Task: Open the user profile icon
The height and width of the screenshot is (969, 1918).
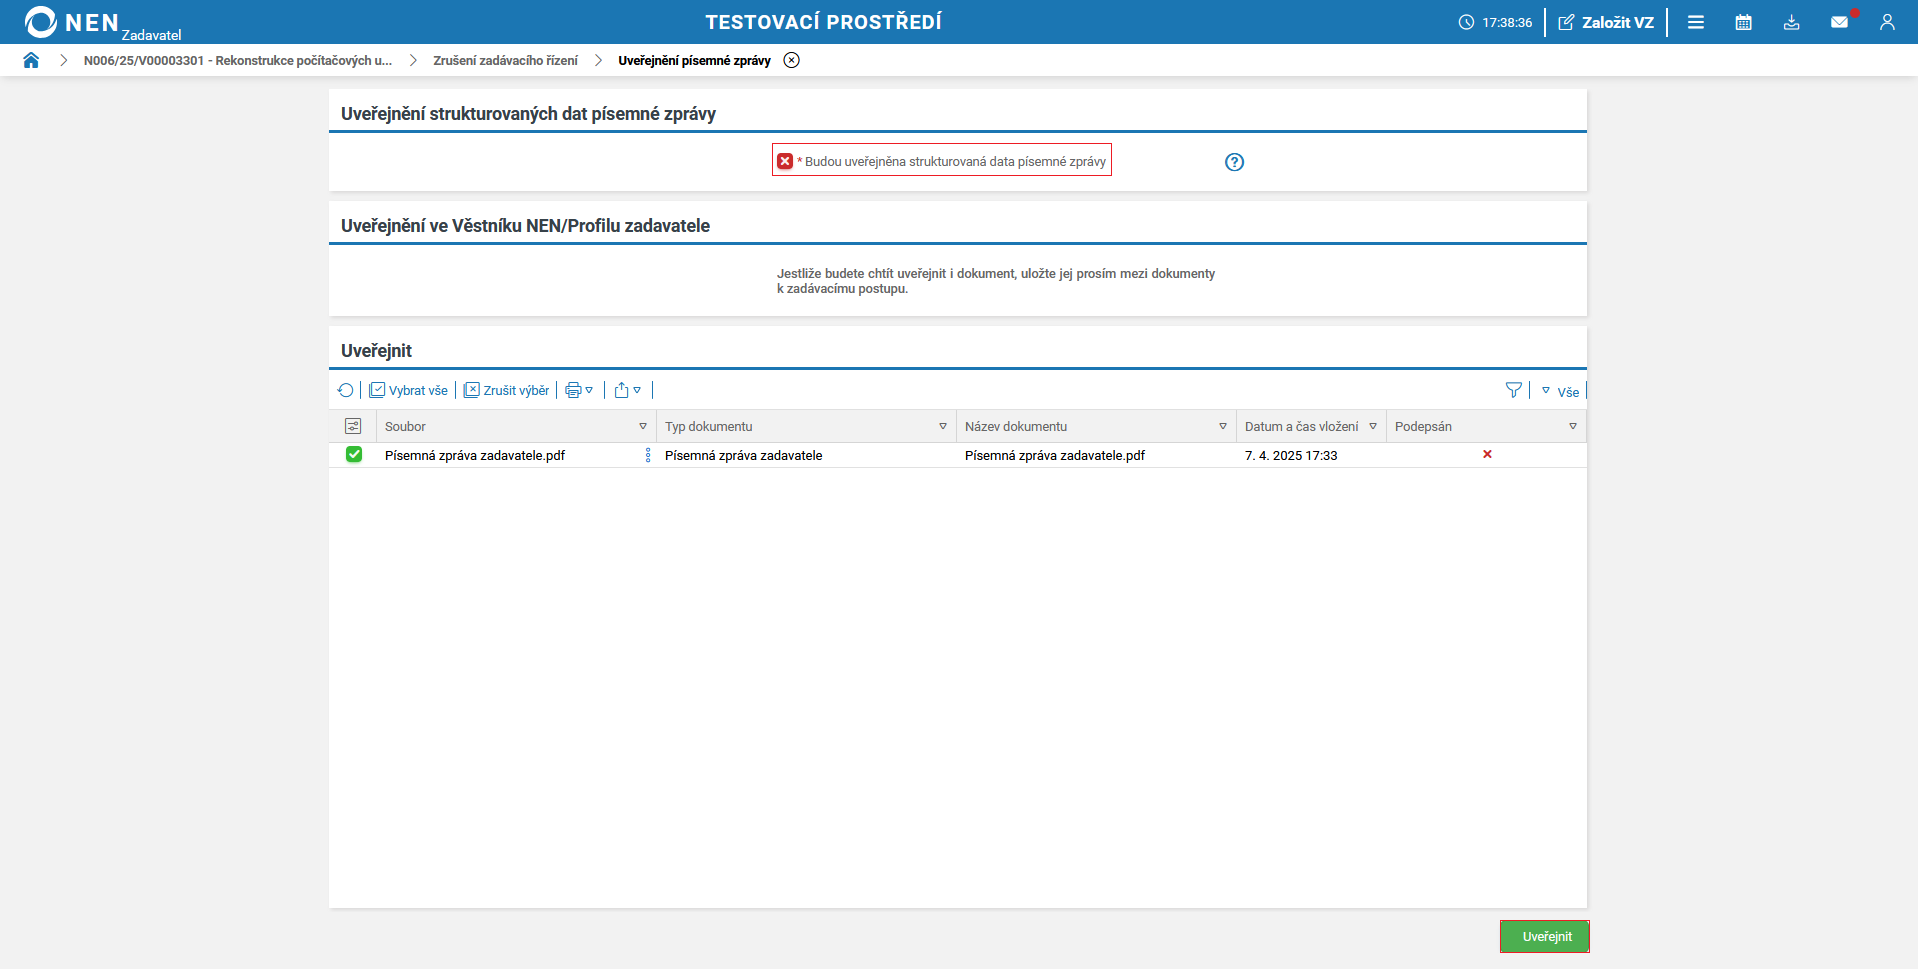Action: (x=1887, y=22)
